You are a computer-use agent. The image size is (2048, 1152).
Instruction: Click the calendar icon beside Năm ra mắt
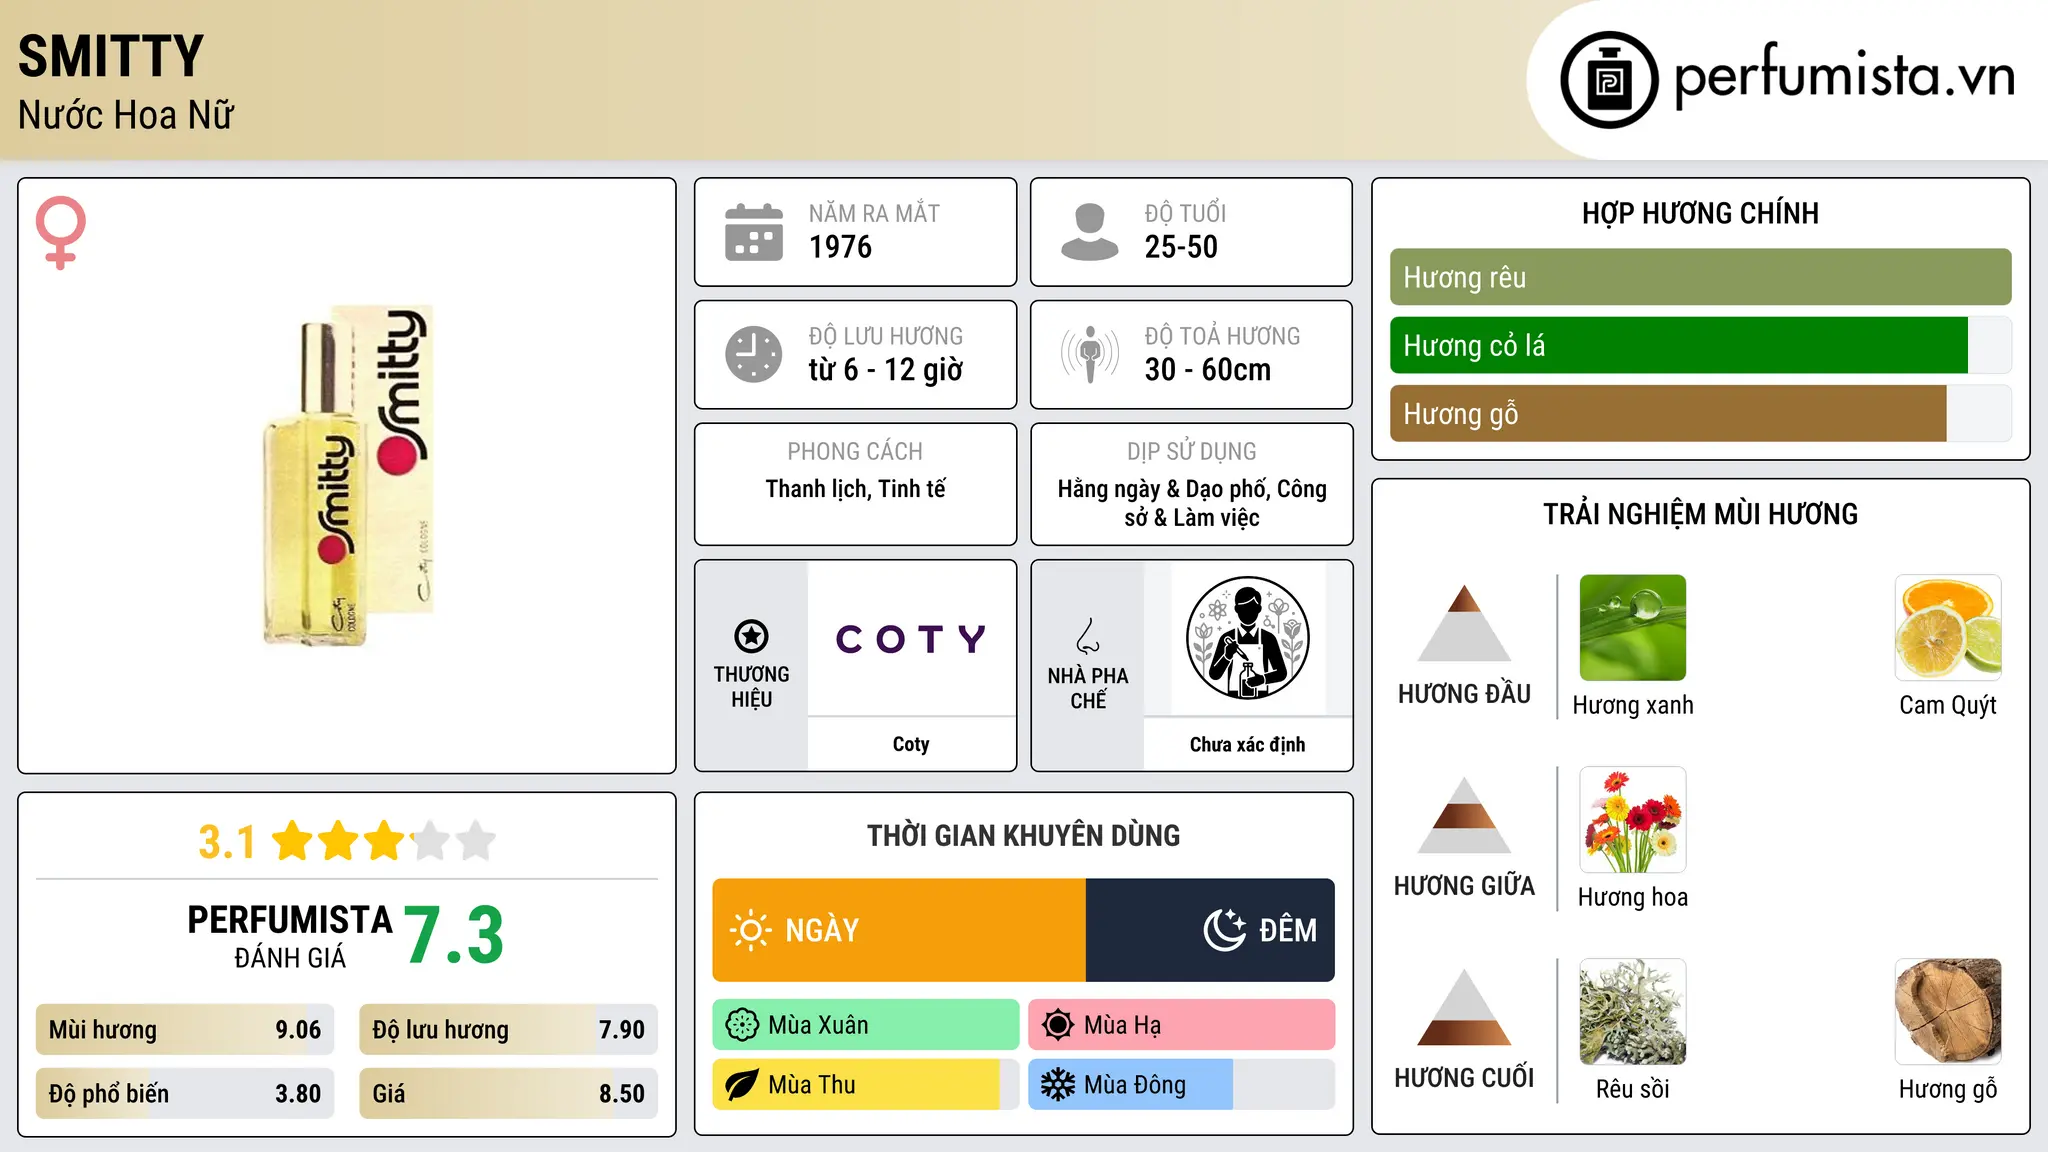pyautogui.click(x=754, y=232)
